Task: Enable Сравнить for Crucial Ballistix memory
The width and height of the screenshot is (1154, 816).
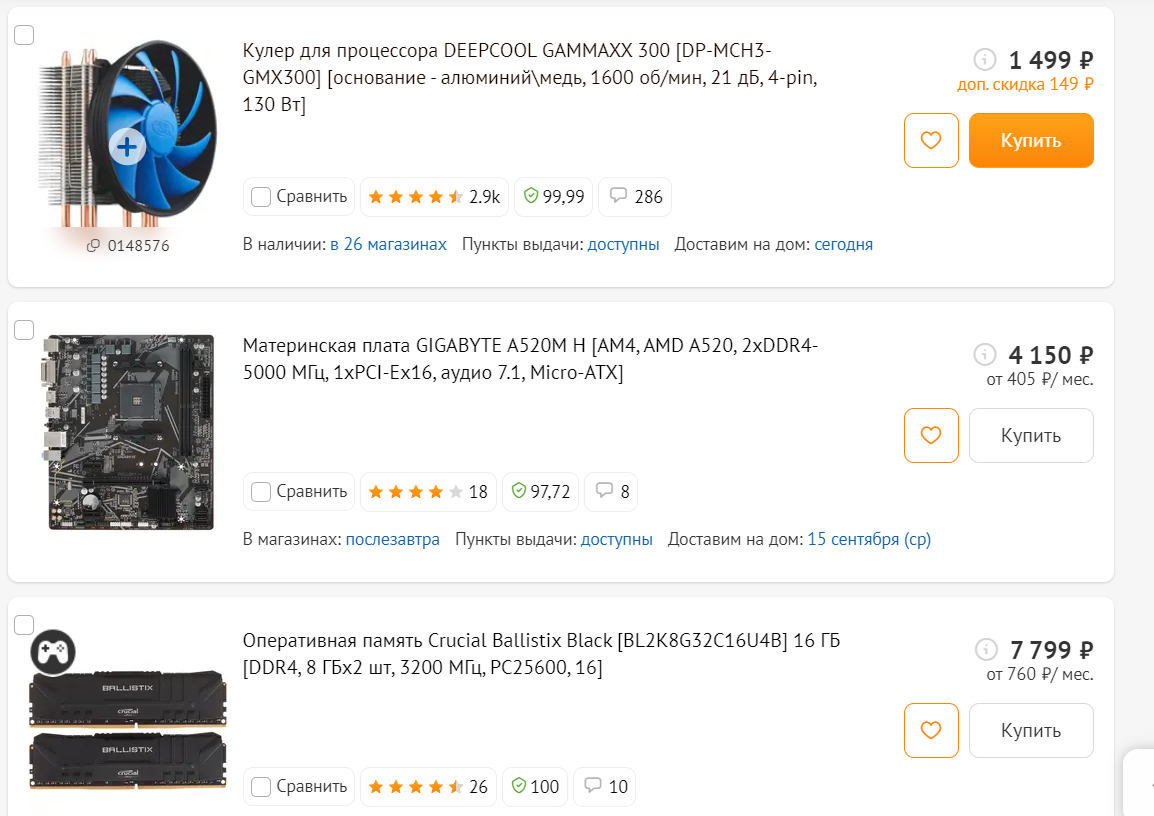Action: (x=261, y=787)
